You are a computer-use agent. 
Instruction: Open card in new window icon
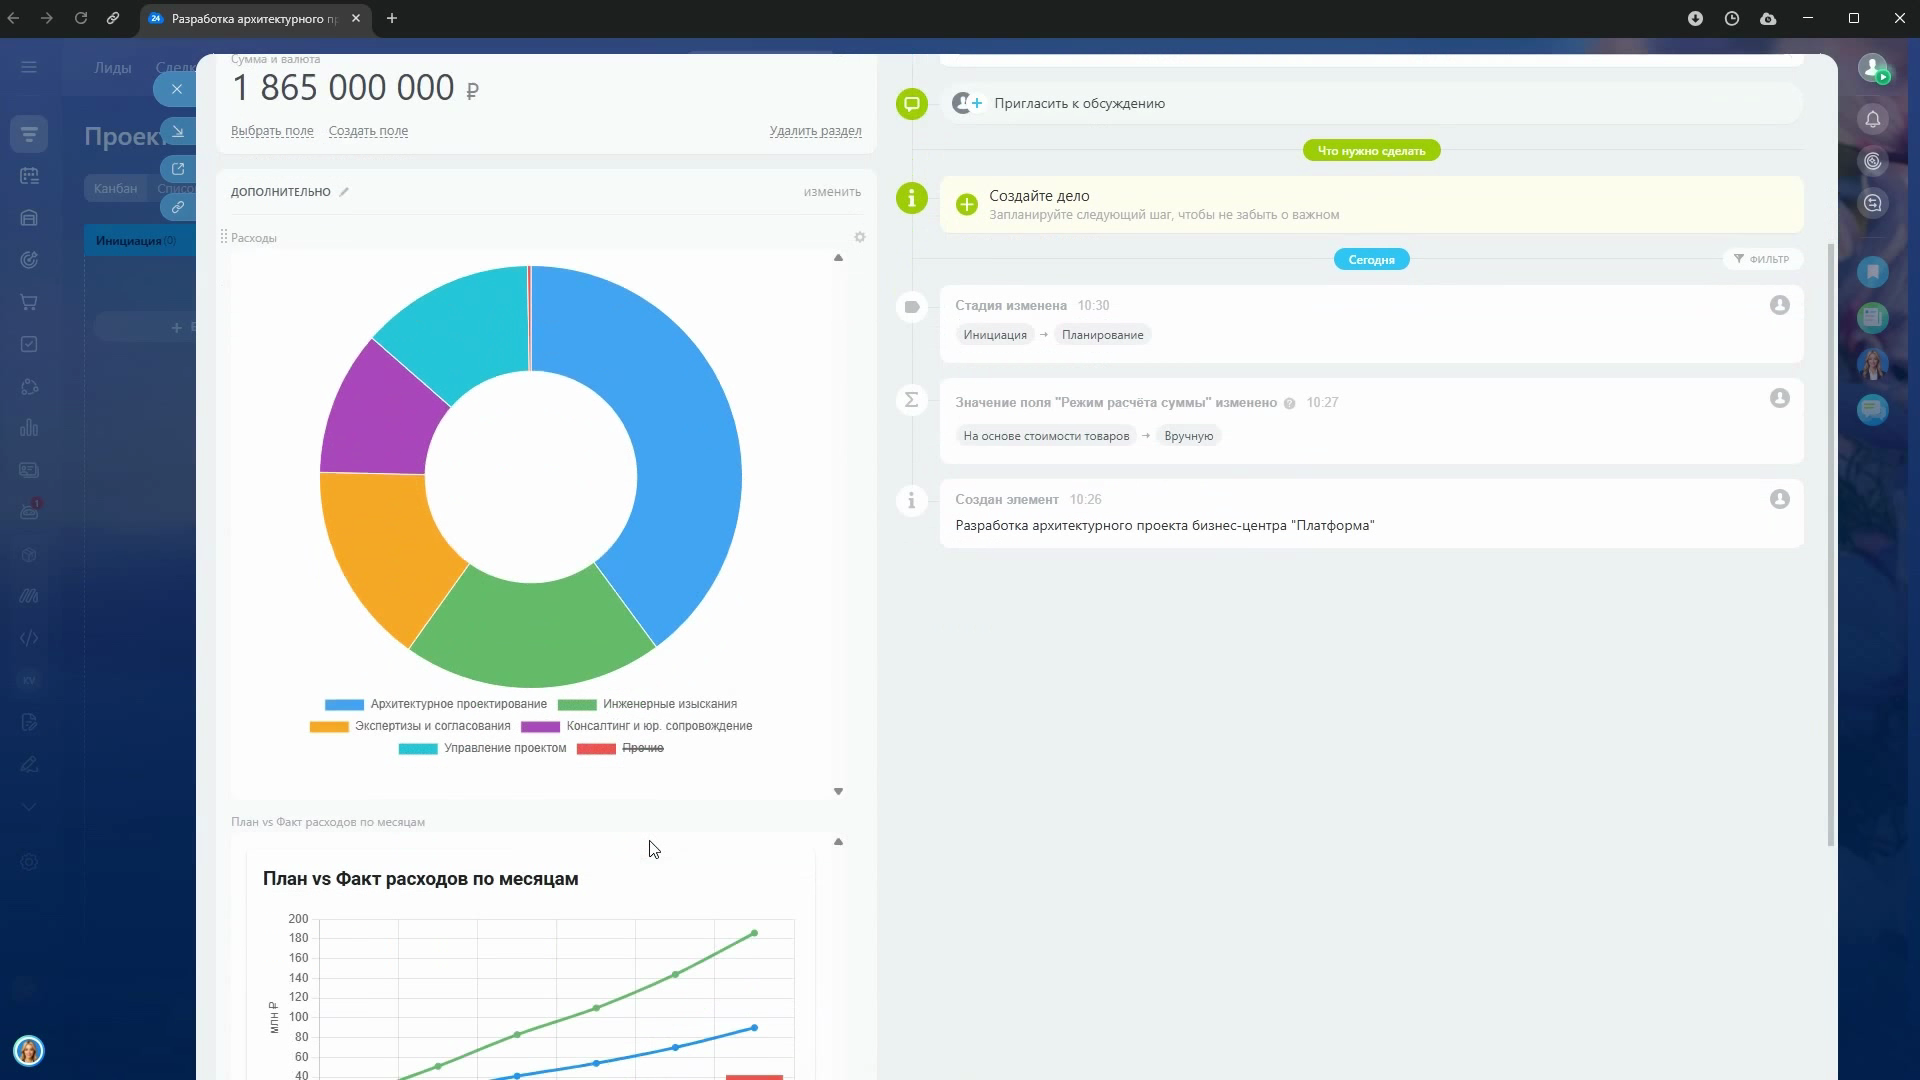(178, 169)
